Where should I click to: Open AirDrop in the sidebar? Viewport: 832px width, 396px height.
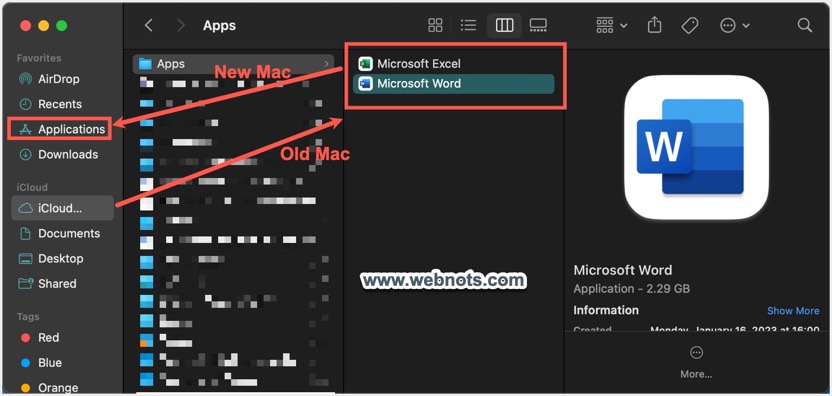click(x=49, y=79)
